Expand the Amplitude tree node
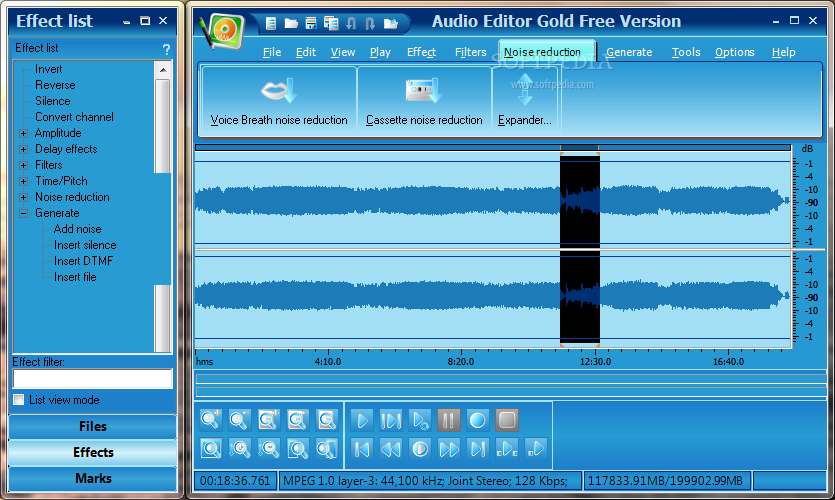 click(23, 133)
